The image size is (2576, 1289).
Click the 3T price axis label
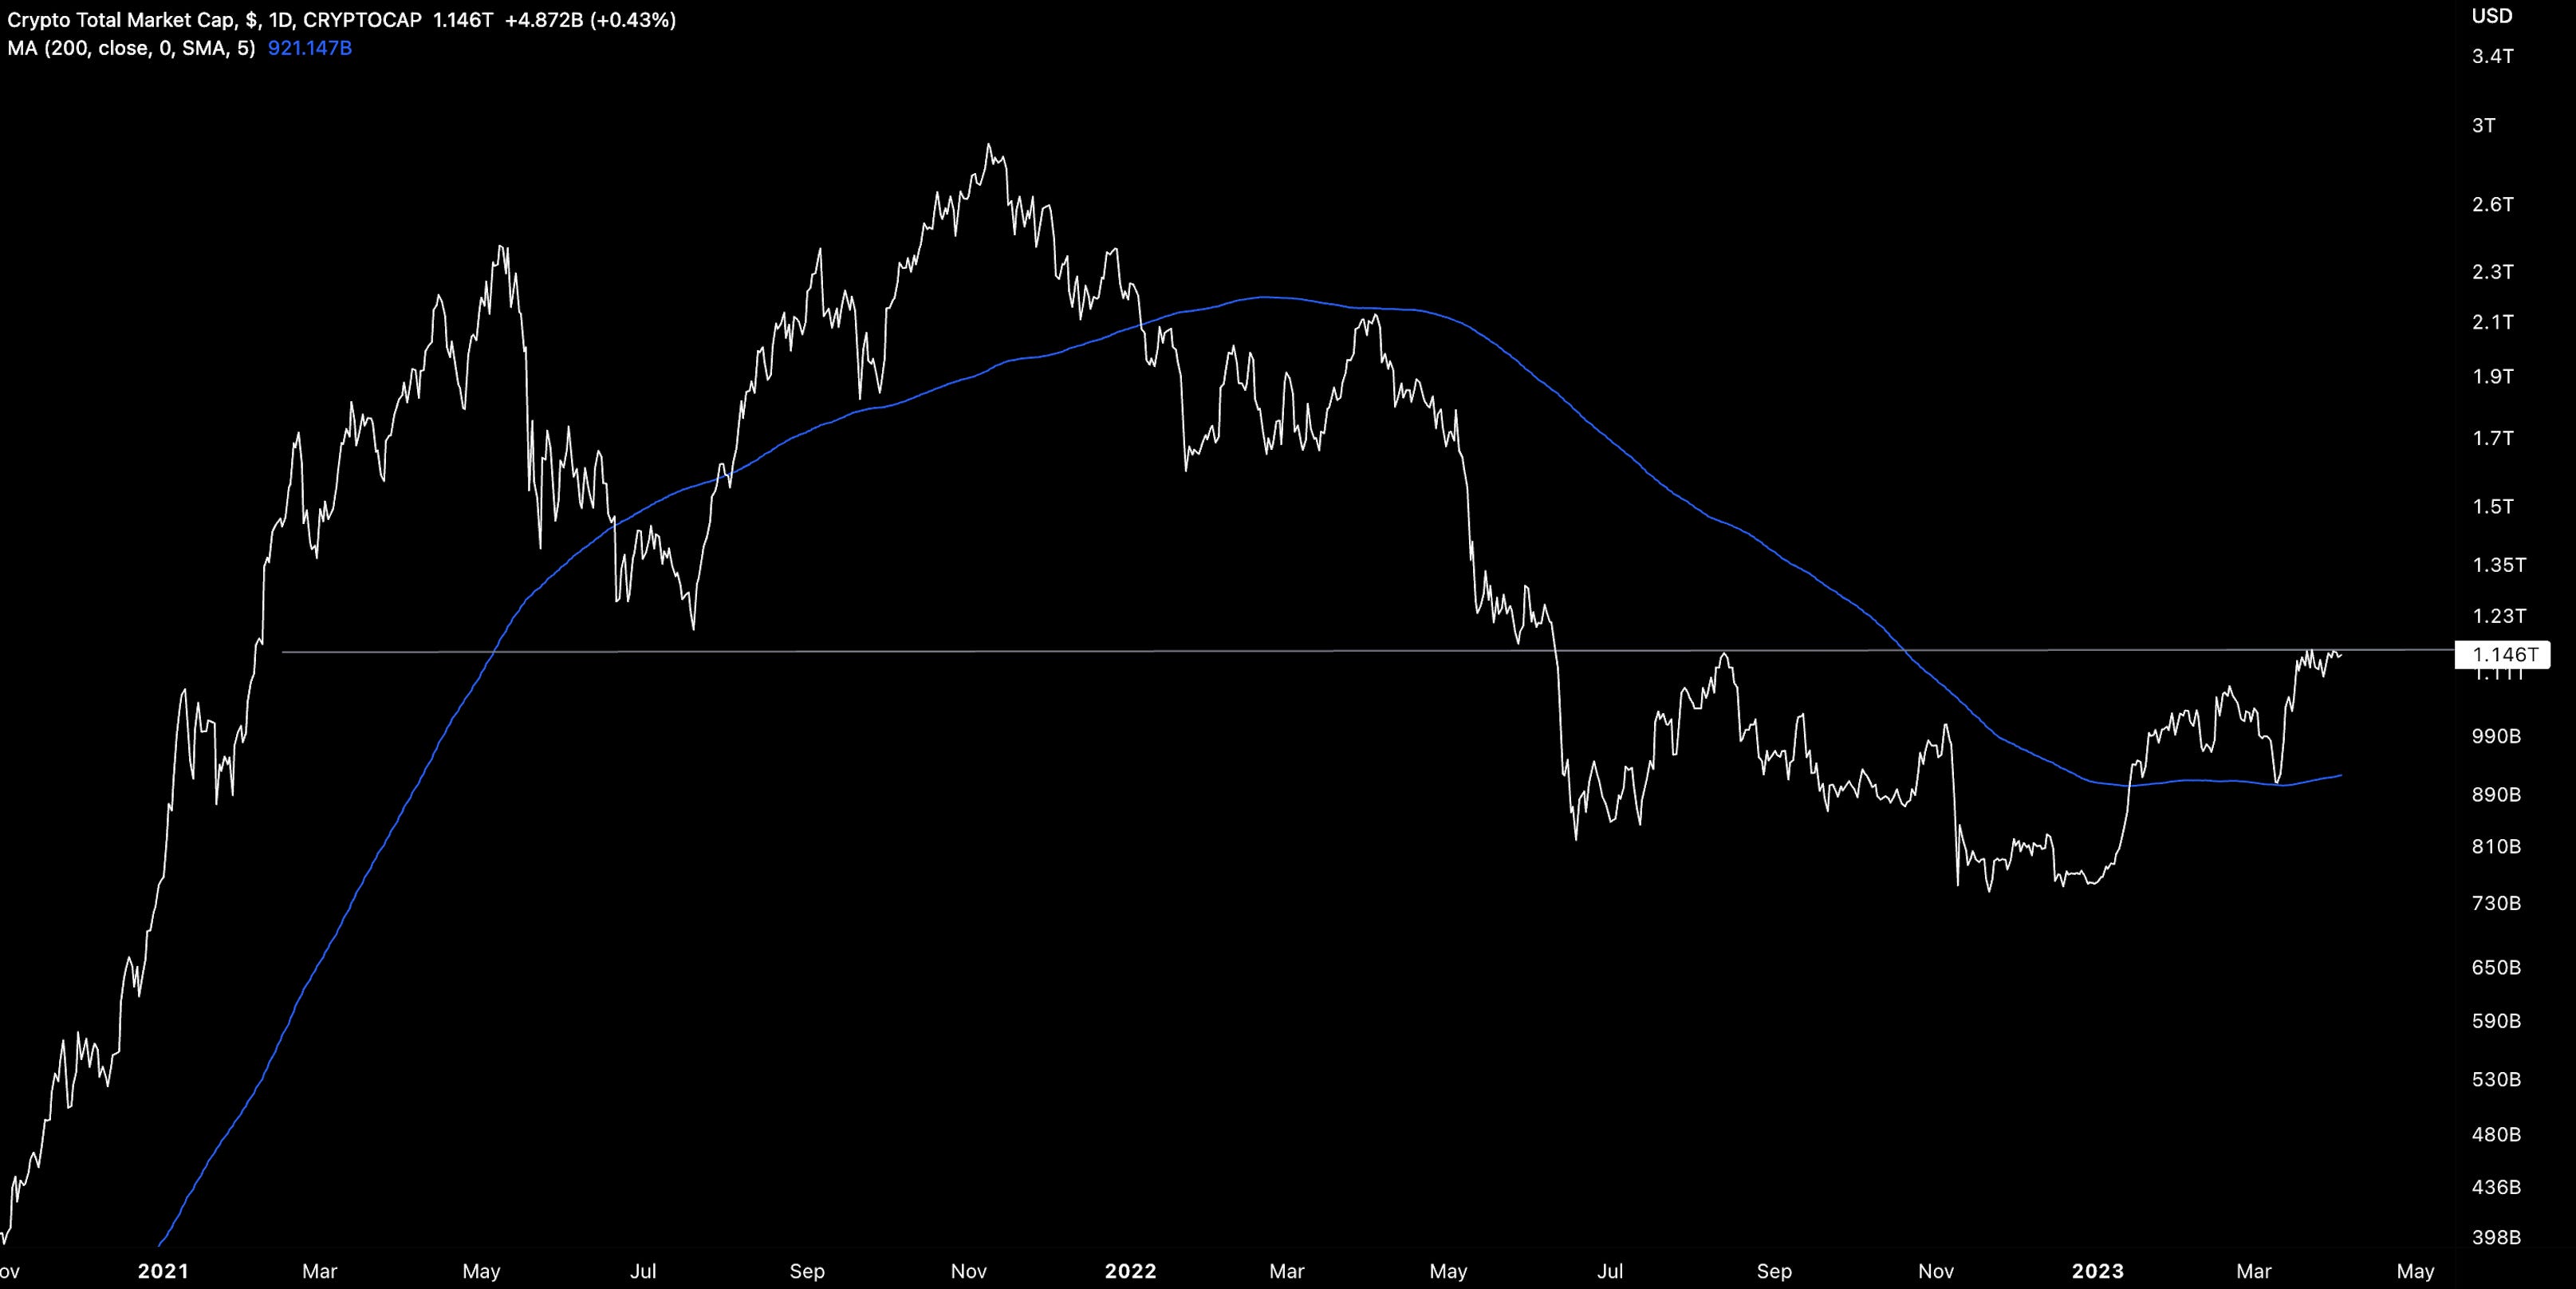point(2483,125)
